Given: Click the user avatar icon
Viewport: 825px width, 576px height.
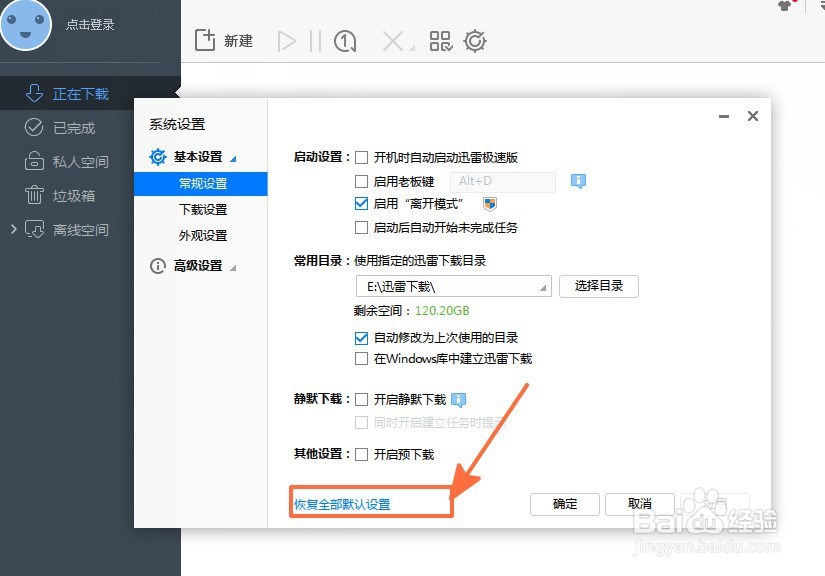Looking at the screenshot, I should (x=25, y=24).
